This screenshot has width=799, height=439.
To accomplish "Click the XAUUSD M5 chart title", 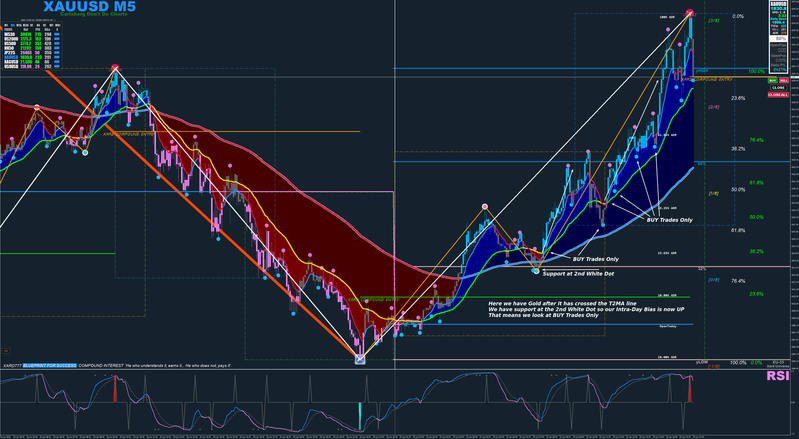I will tap(89, 7).
